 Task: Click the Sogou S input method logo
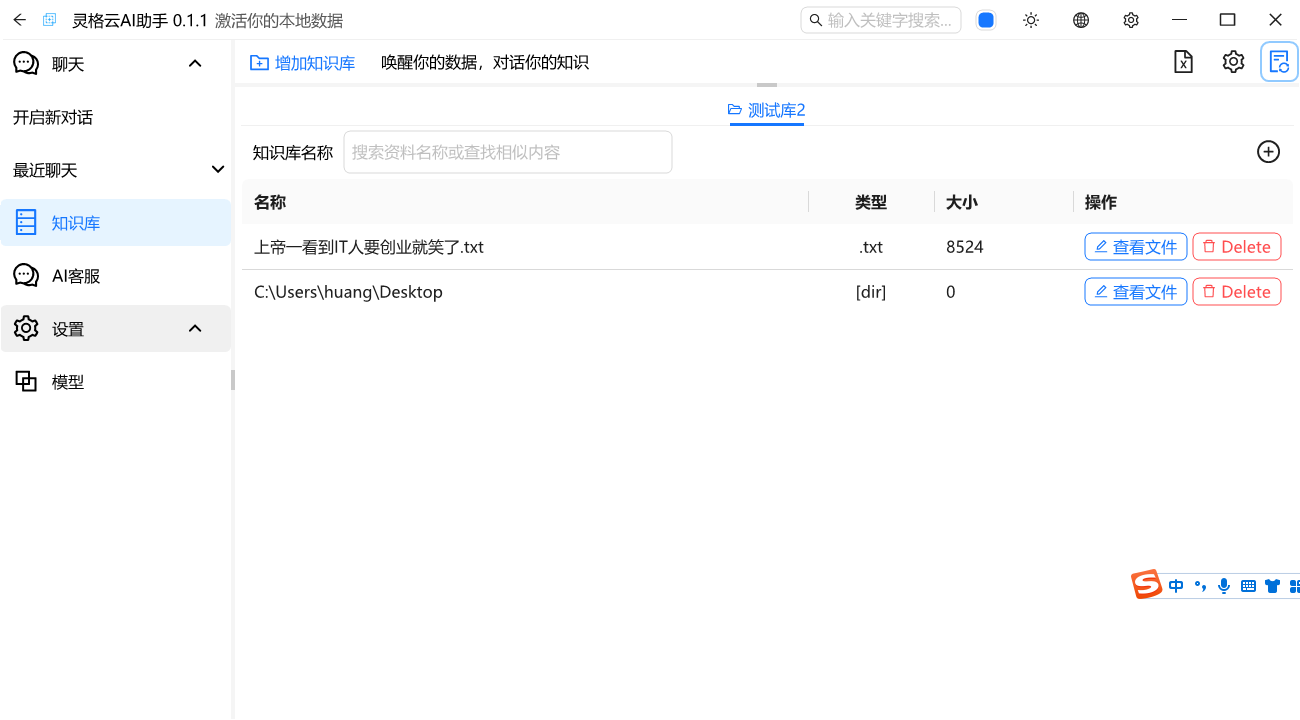1146,584
